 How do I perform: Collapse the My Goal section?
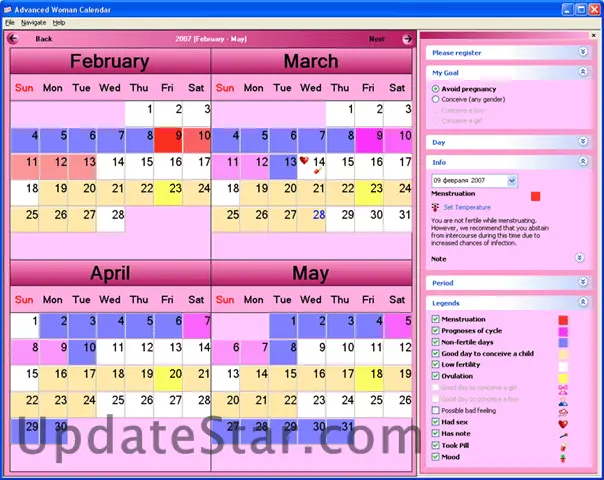[583, 72]
